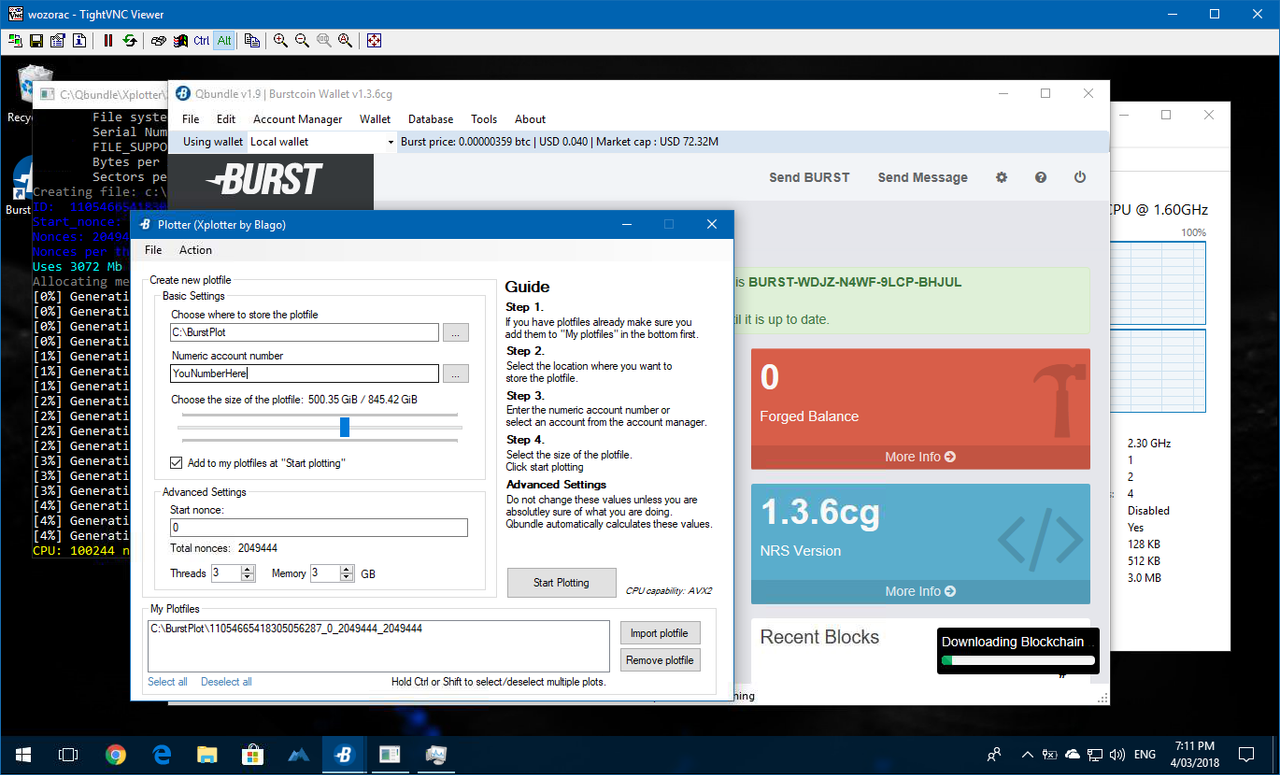Open the Action menu in Plotter

click(195, 250)
